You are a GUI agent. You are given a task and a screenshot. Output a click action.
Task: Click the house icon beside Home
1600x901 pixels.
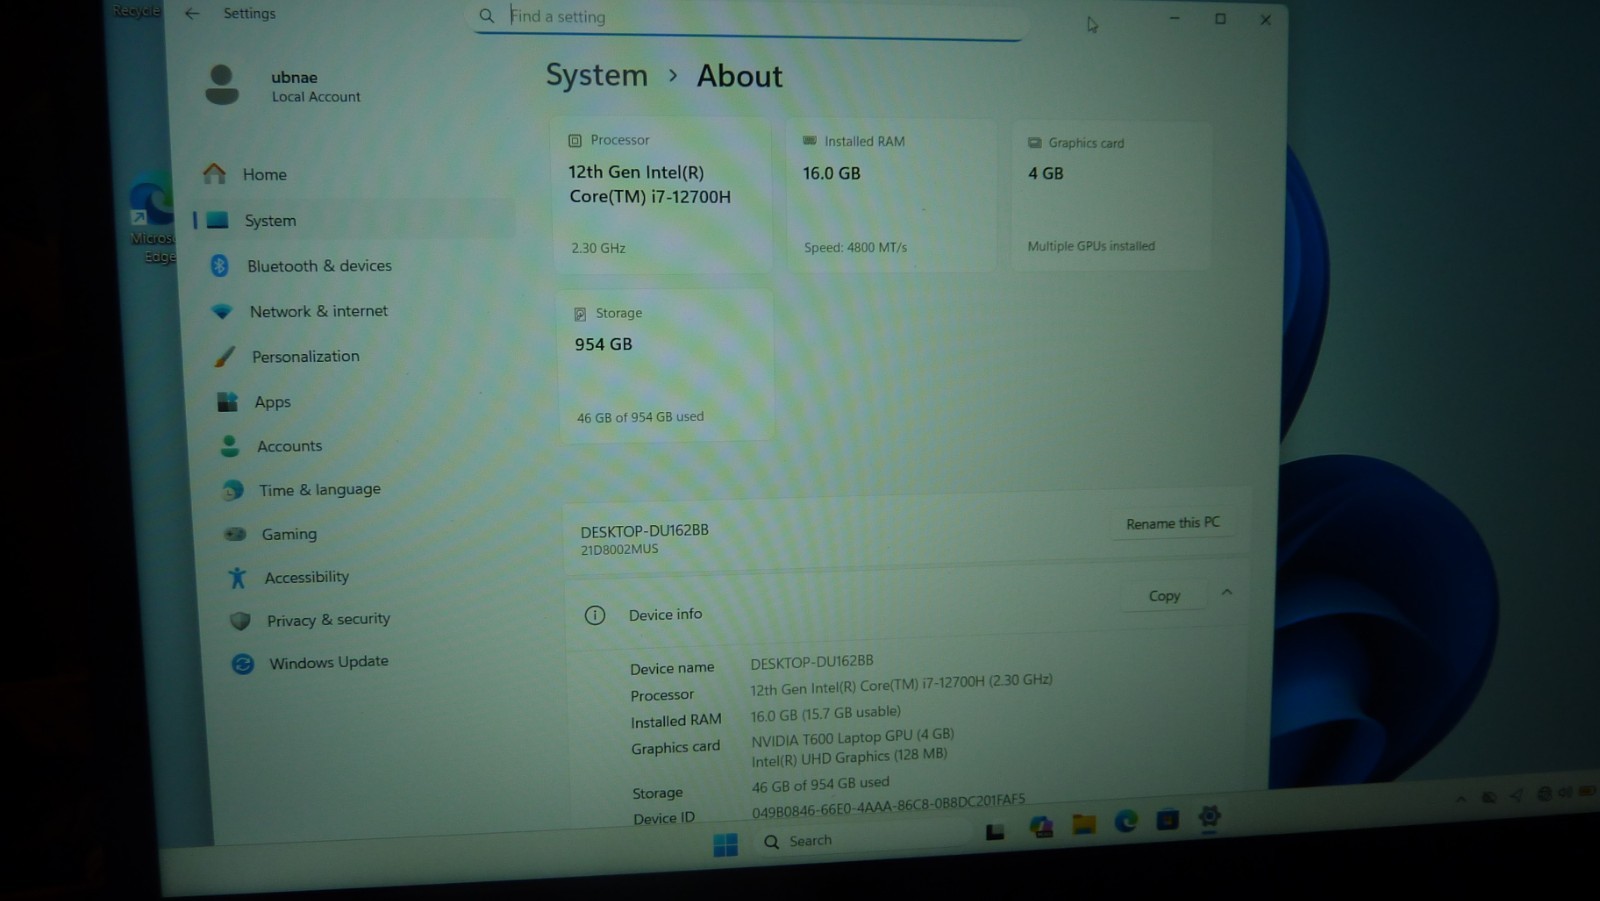(x=214, y=173)
